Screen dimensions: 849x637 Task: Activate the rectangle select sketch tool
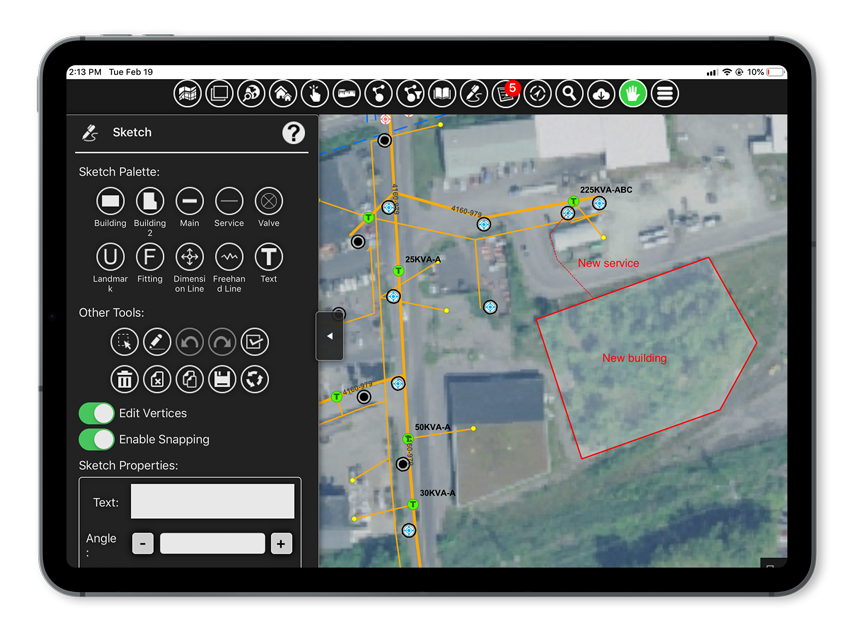pyautogui.click(x=125, y=342)
